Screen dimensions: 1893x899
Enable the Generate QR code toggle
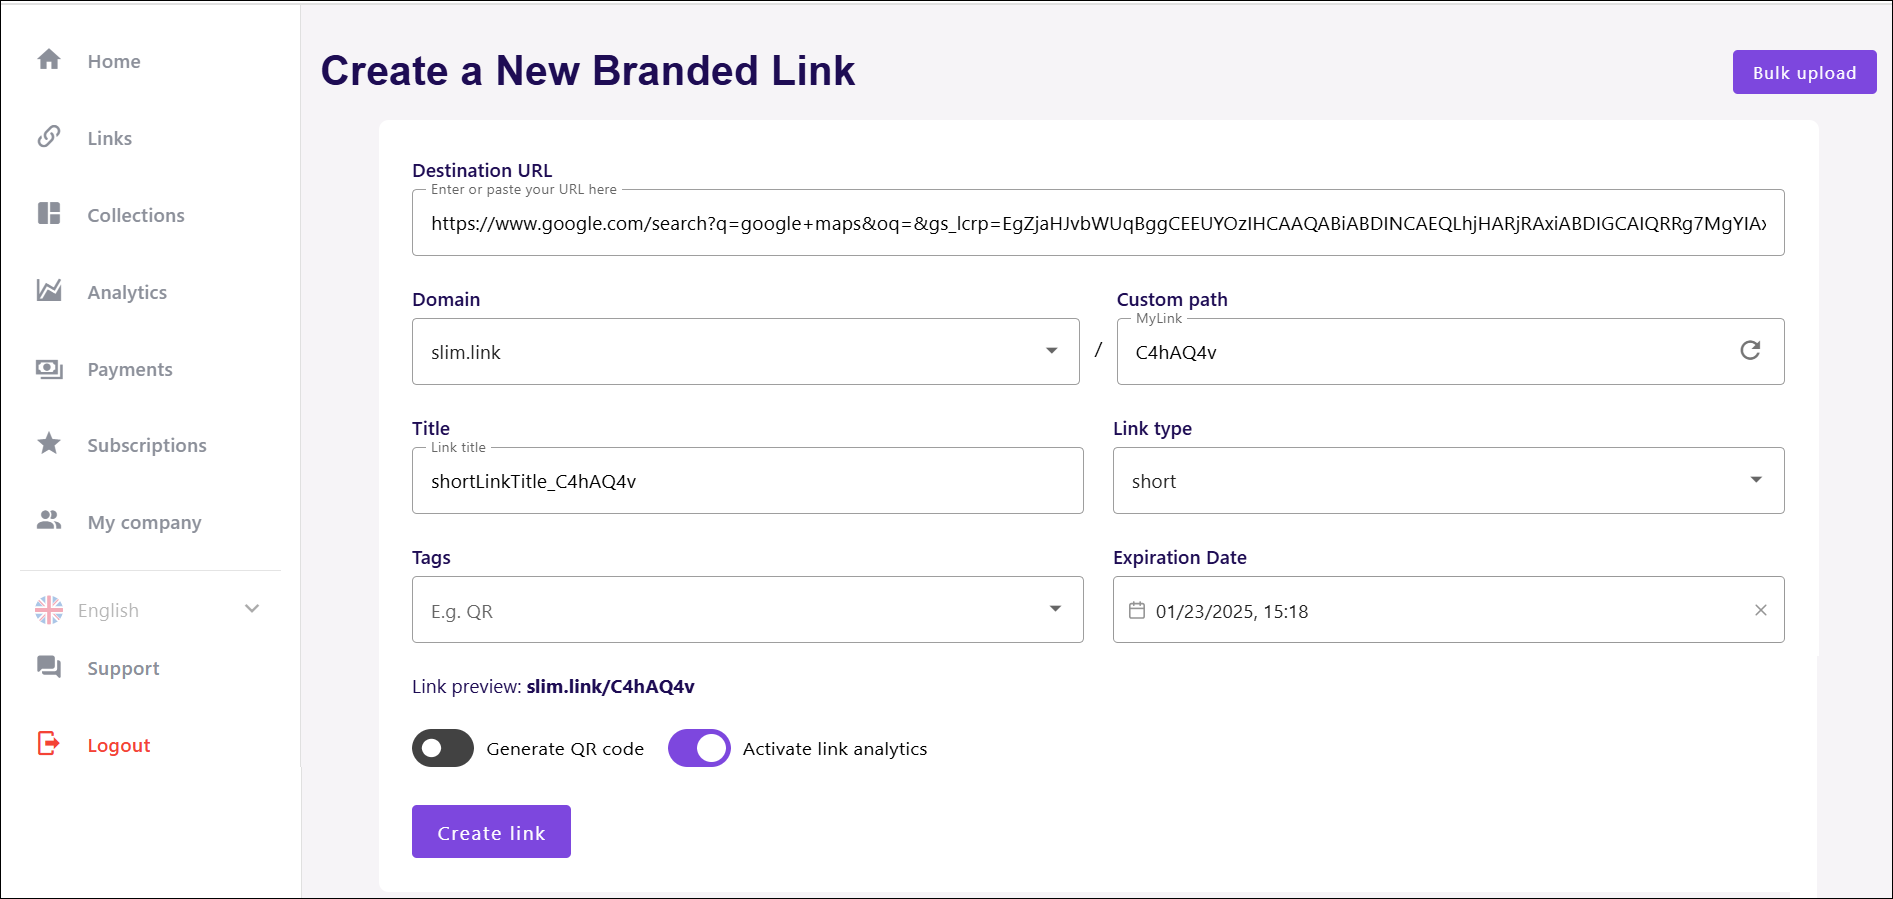pyautogui.click(x=443, y=748)
